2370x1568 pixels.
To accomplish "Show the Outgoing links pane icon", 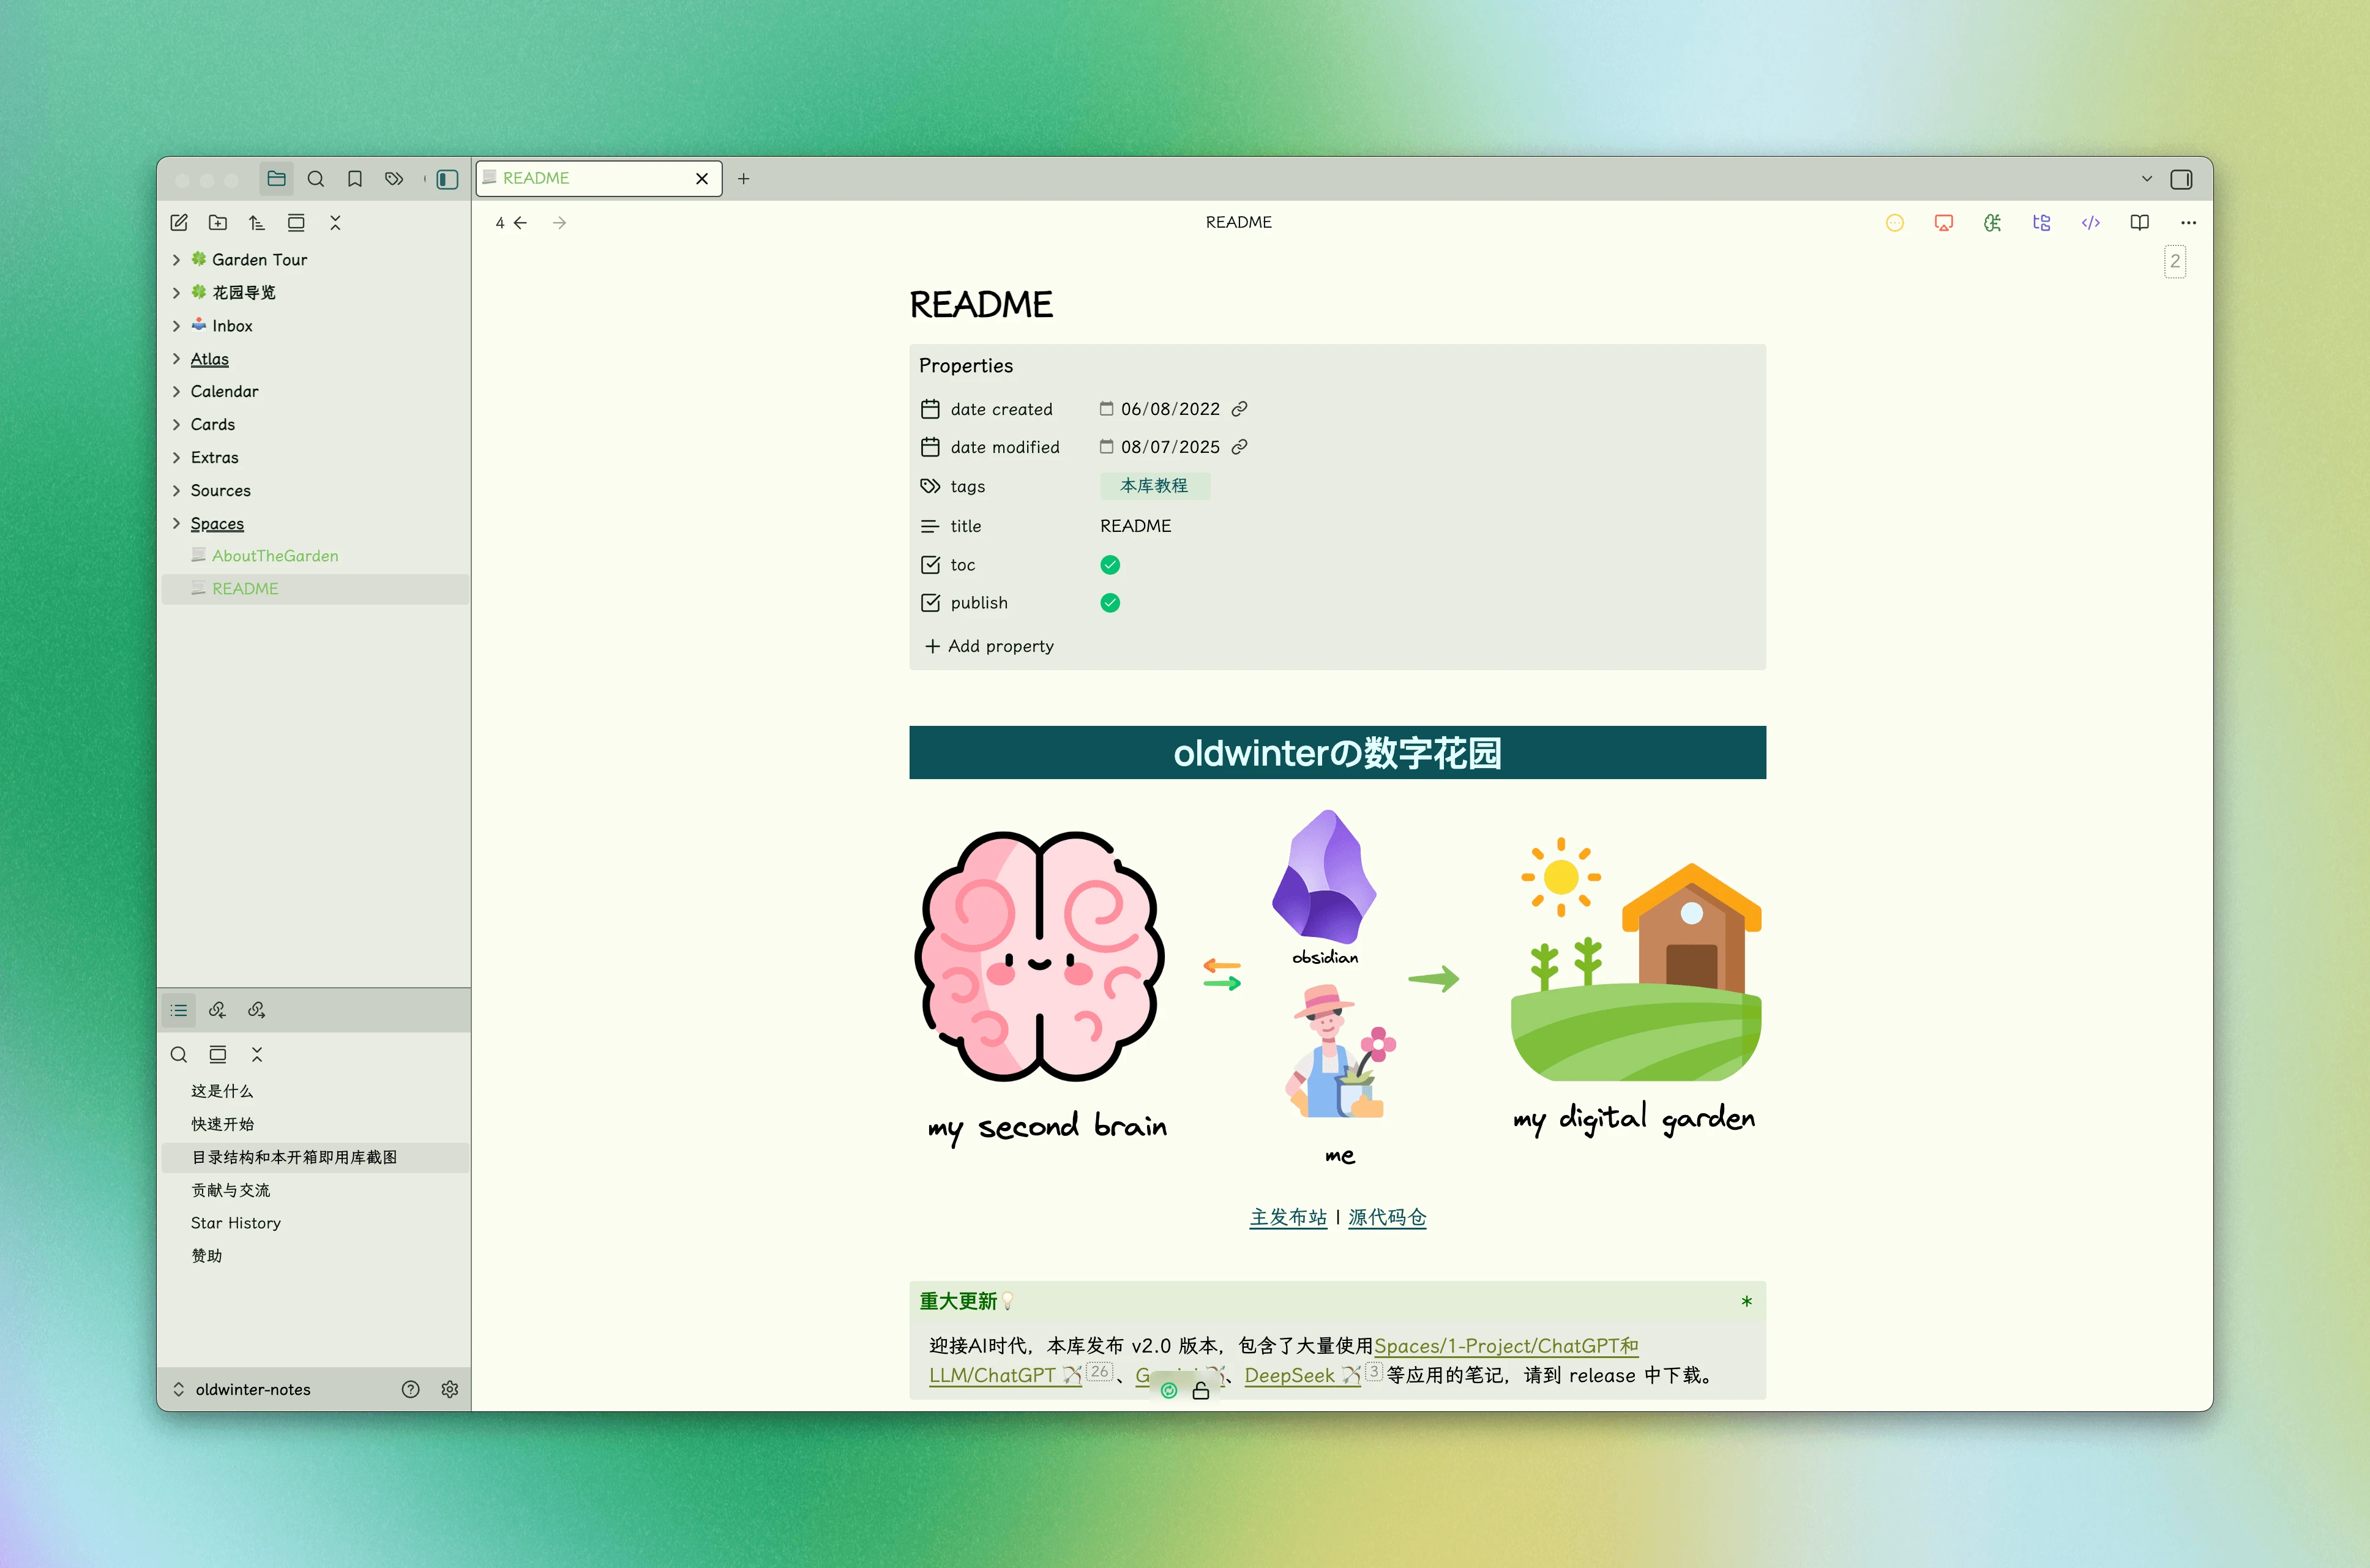I will point(257,1010).
